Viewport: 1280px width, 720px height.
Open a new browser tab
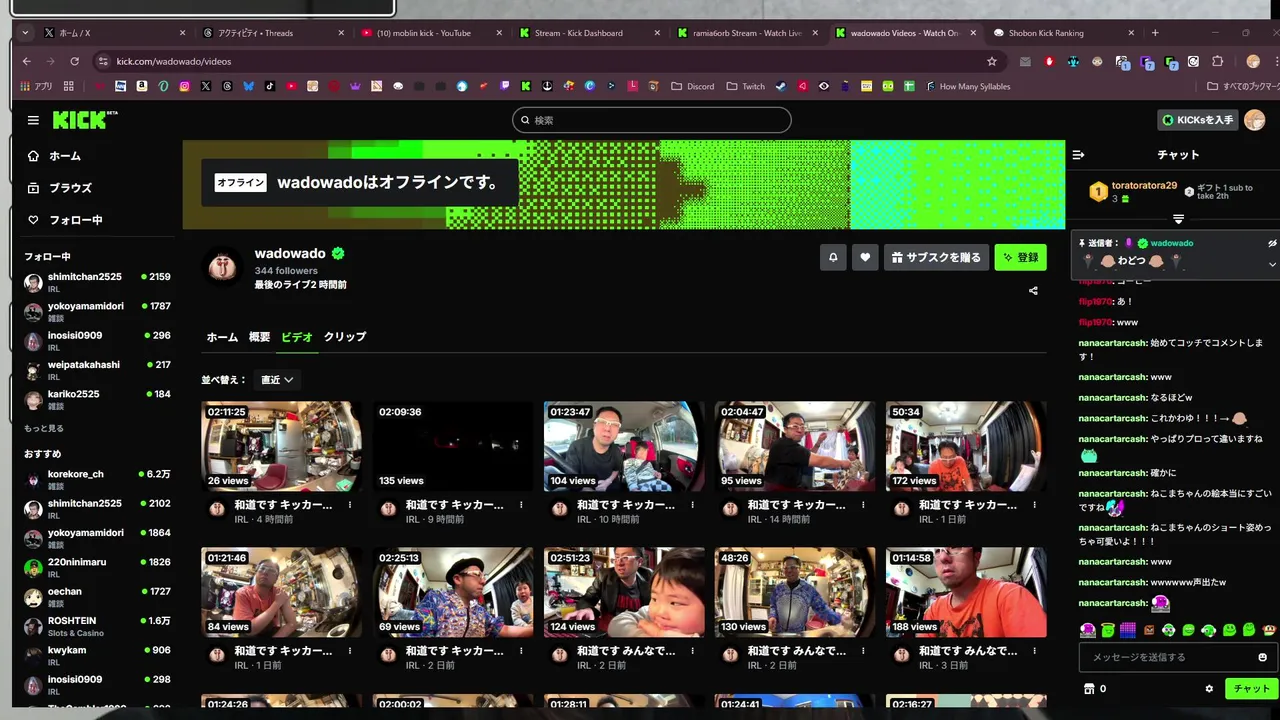[1155, 33]
